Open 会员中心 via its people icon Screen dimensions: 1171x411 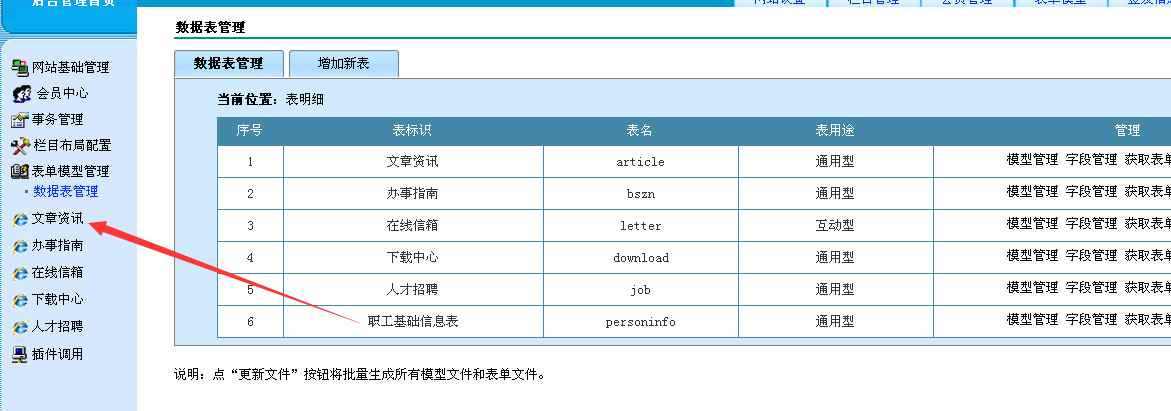(x=20, y=94)
